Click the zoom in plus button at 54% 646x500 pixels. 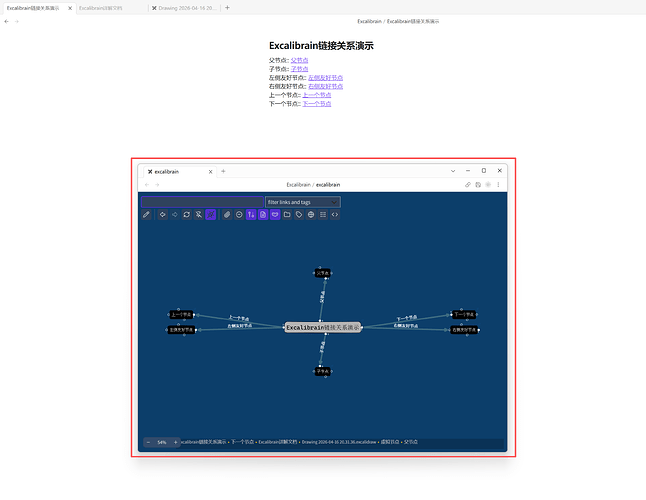click(x=176, y=442)
